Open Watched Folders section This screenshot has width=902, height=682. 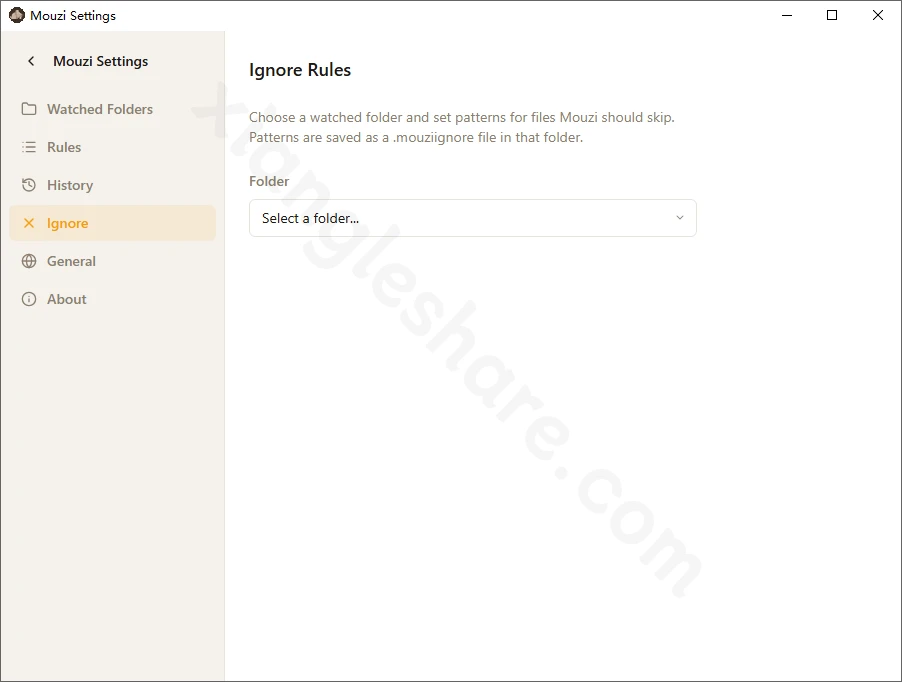112,109
